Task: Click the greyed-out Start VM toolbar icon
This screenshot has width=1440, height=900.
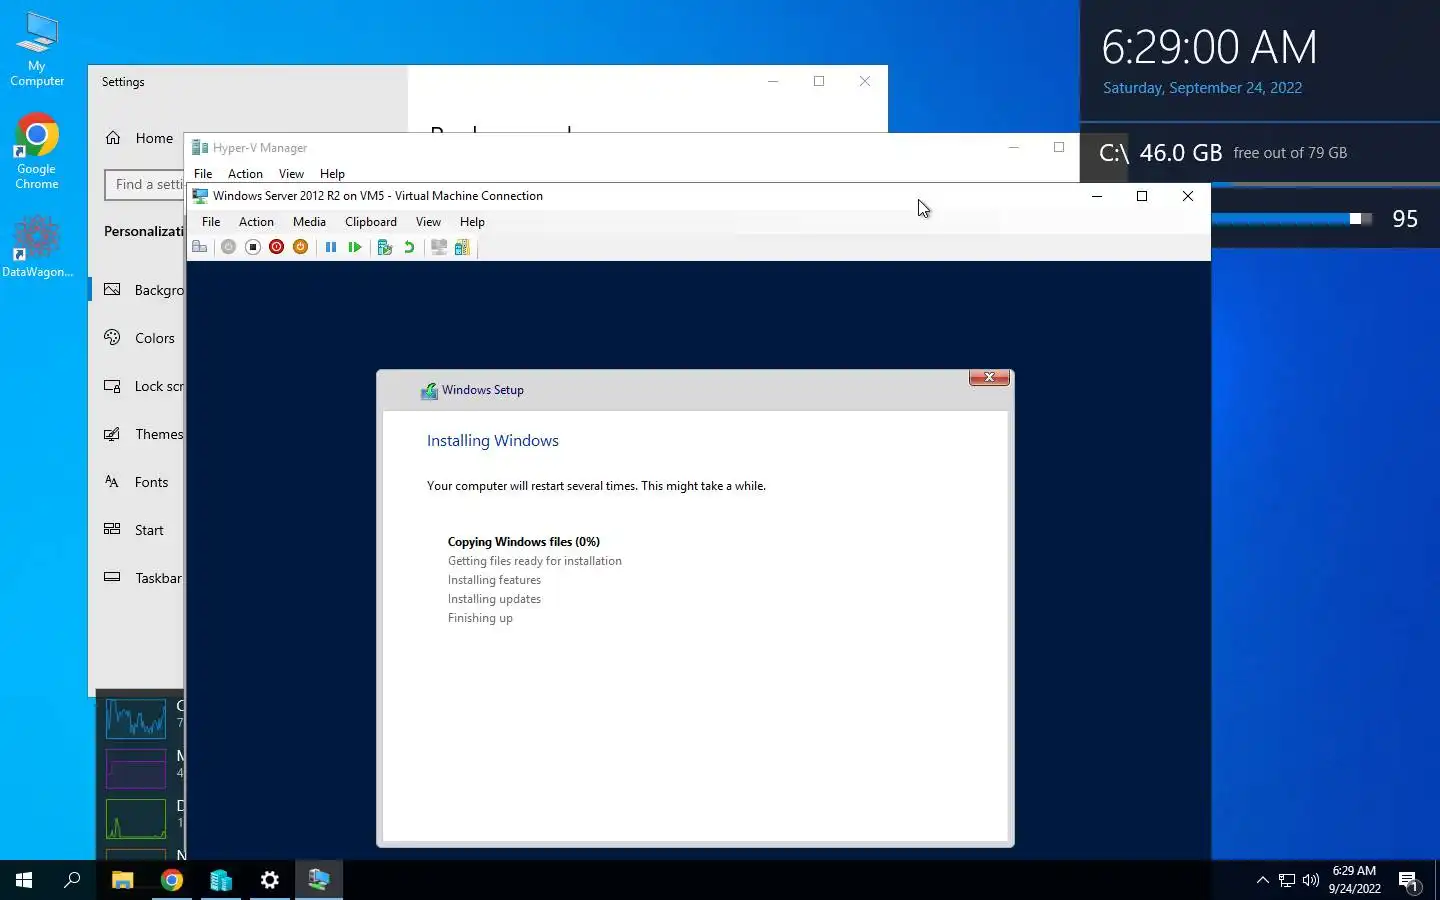Action: click(x=228, y=247)
